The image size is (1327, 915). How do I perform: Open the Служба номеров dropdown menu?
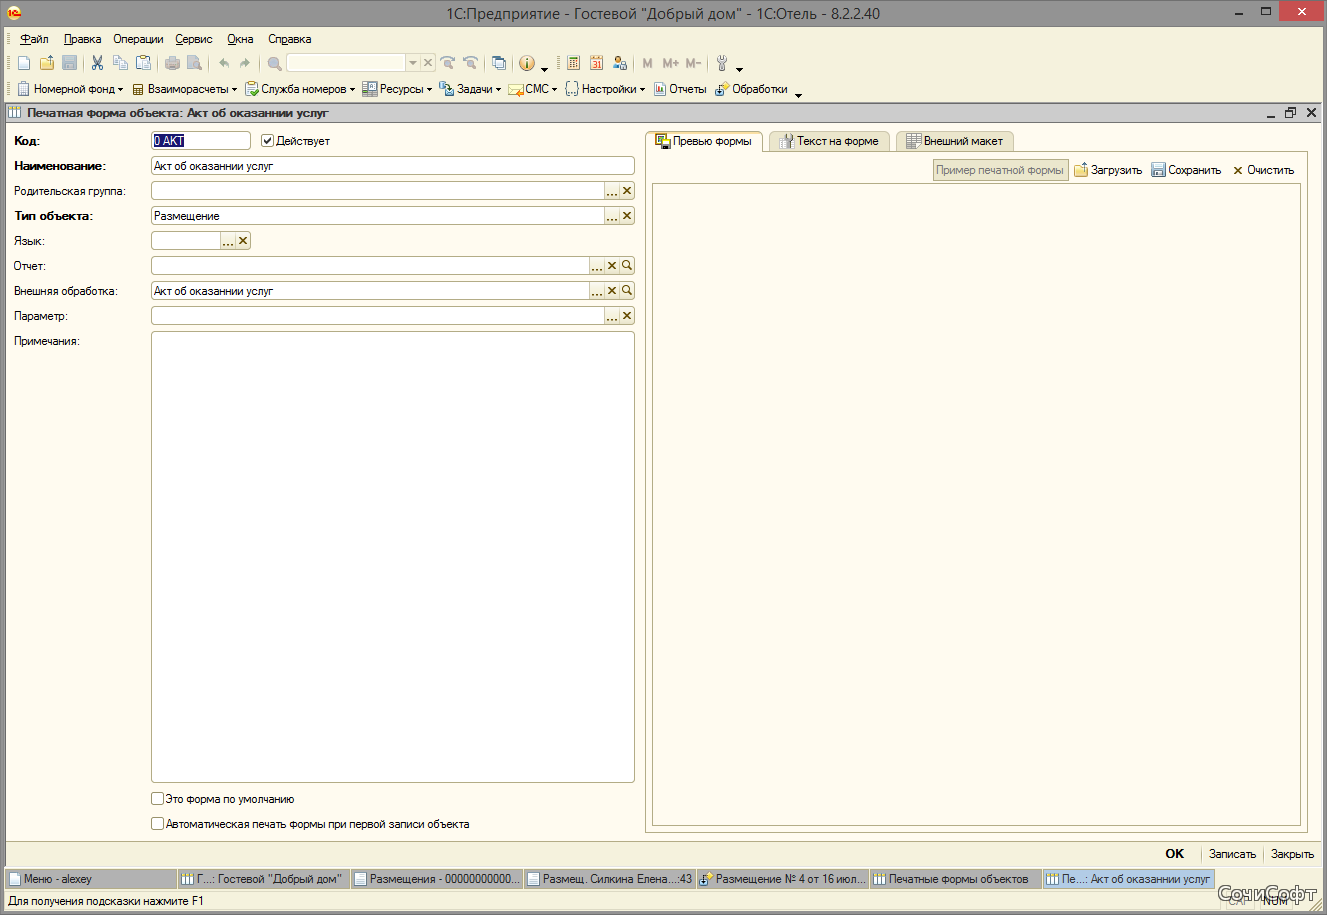coord(300,89)
